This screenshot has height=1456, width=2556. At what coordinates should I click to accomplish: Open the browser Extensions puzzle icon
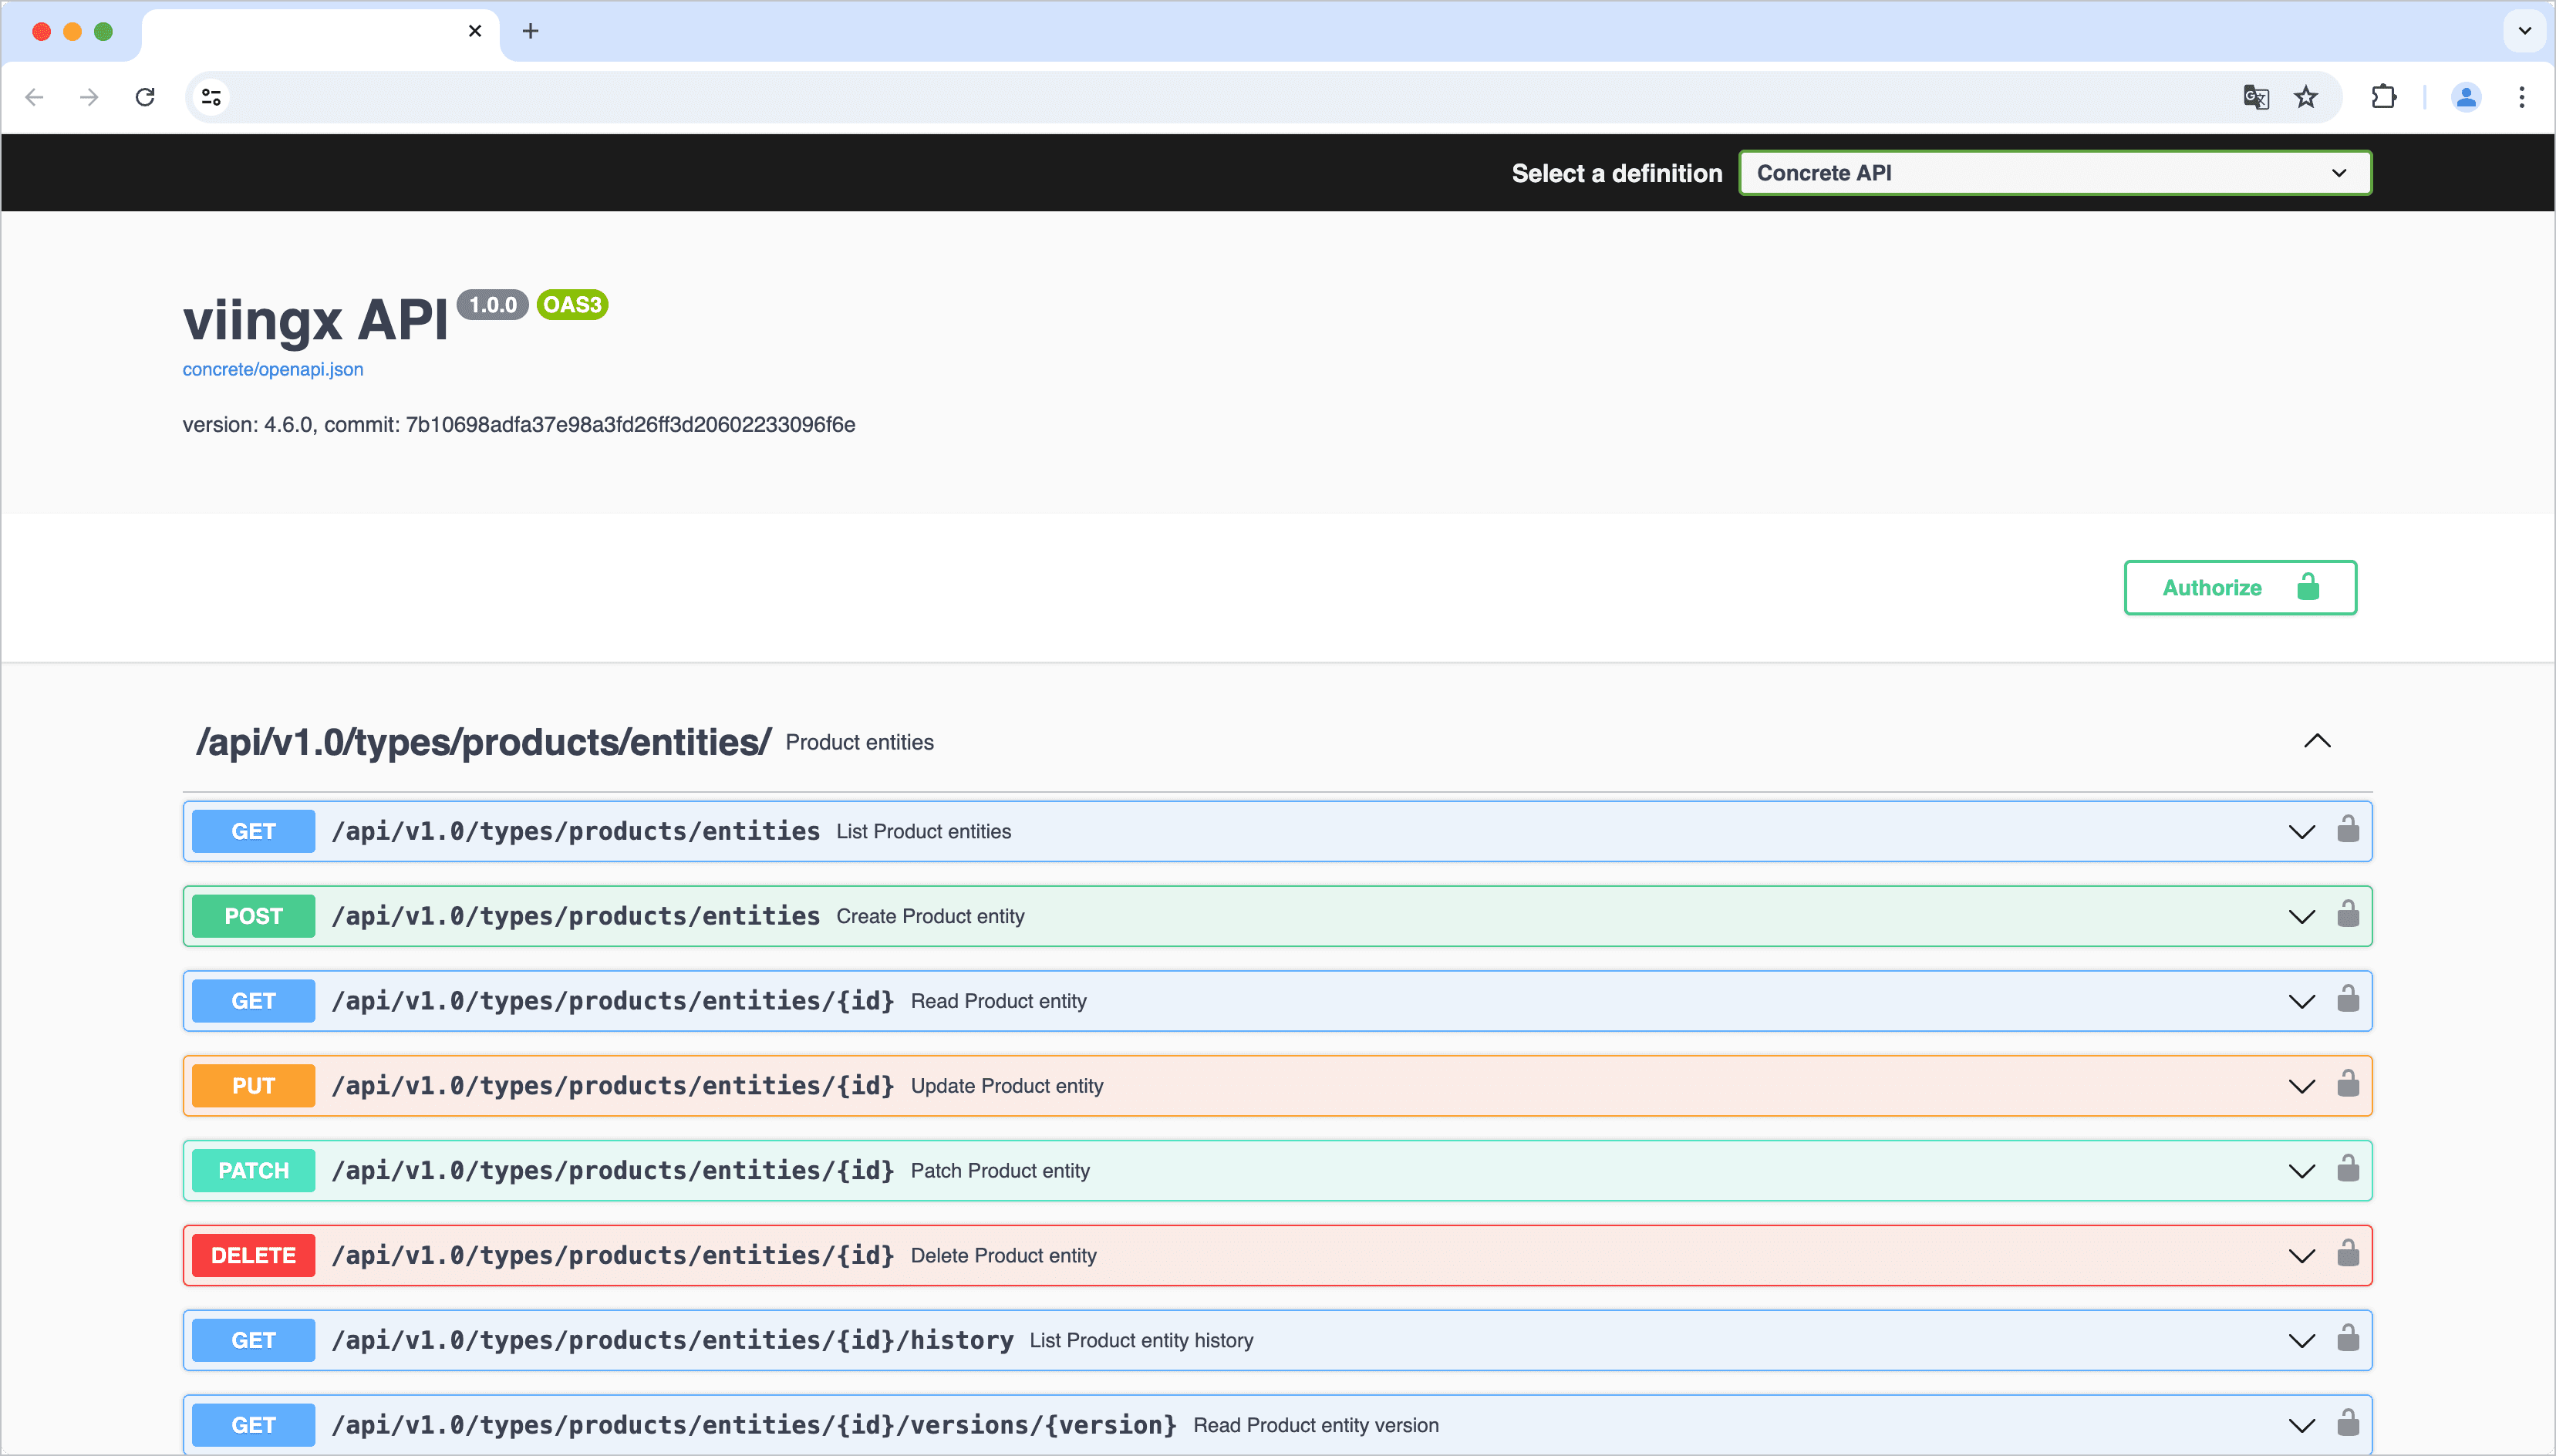click(2383, 97)
